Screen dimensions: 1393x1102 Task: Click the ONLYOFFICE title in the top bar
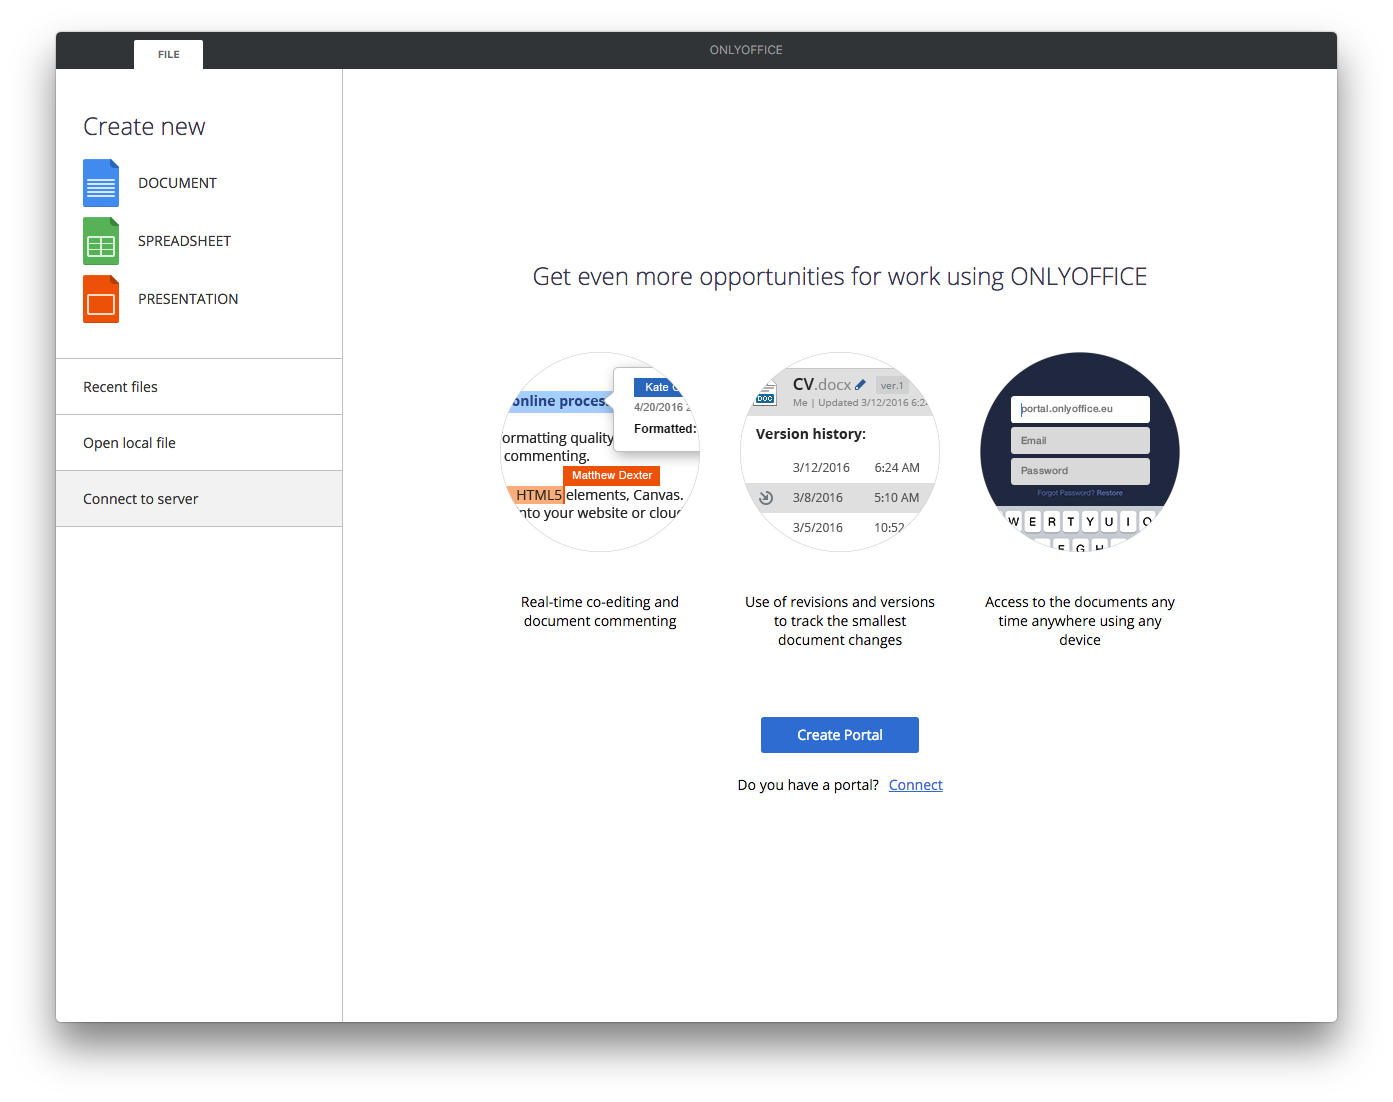pos(745,49)
